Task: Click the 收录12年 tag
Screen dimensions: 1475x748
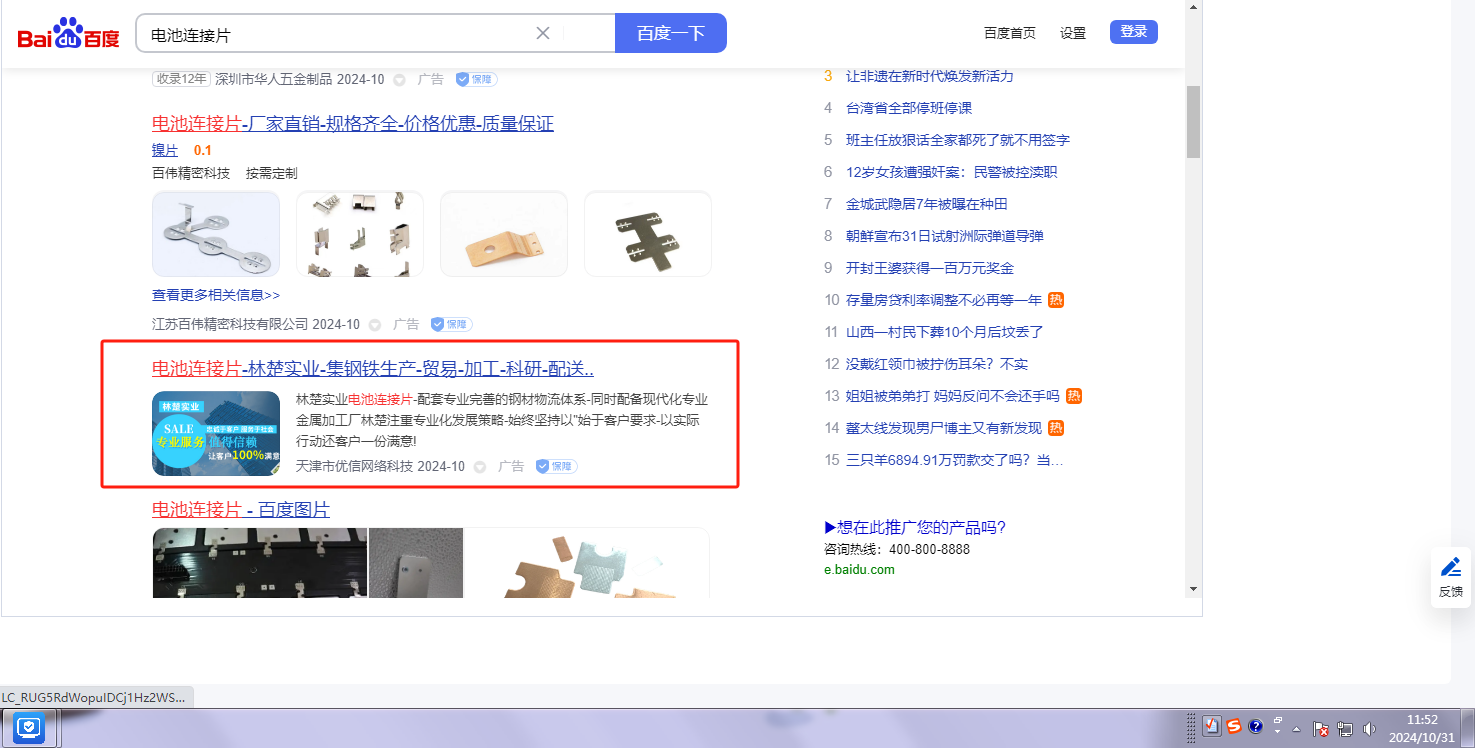Action: coord(181,80)
